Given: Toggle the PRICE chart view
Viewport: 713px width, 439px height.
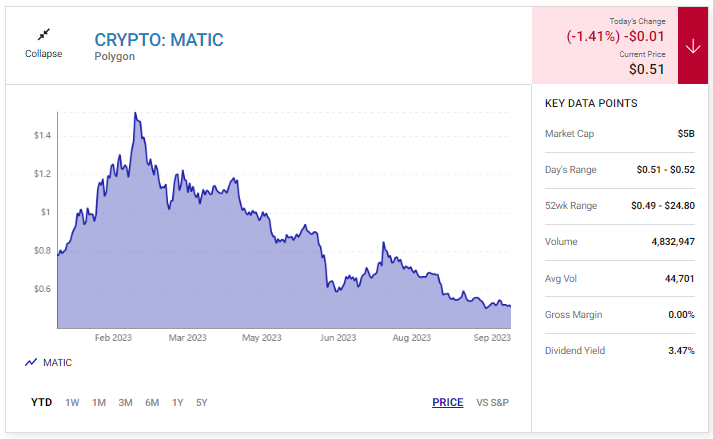Looking at the screenshot, I should pos(447,403).
